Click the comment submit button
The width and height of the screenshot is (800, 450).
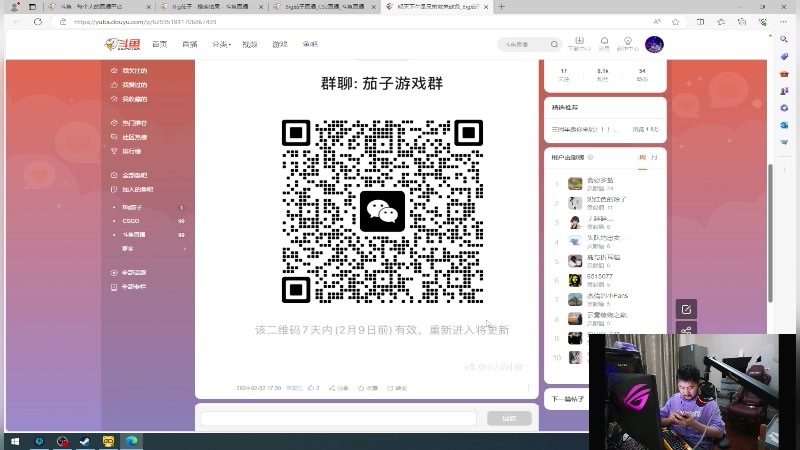(x=509, y=418)
